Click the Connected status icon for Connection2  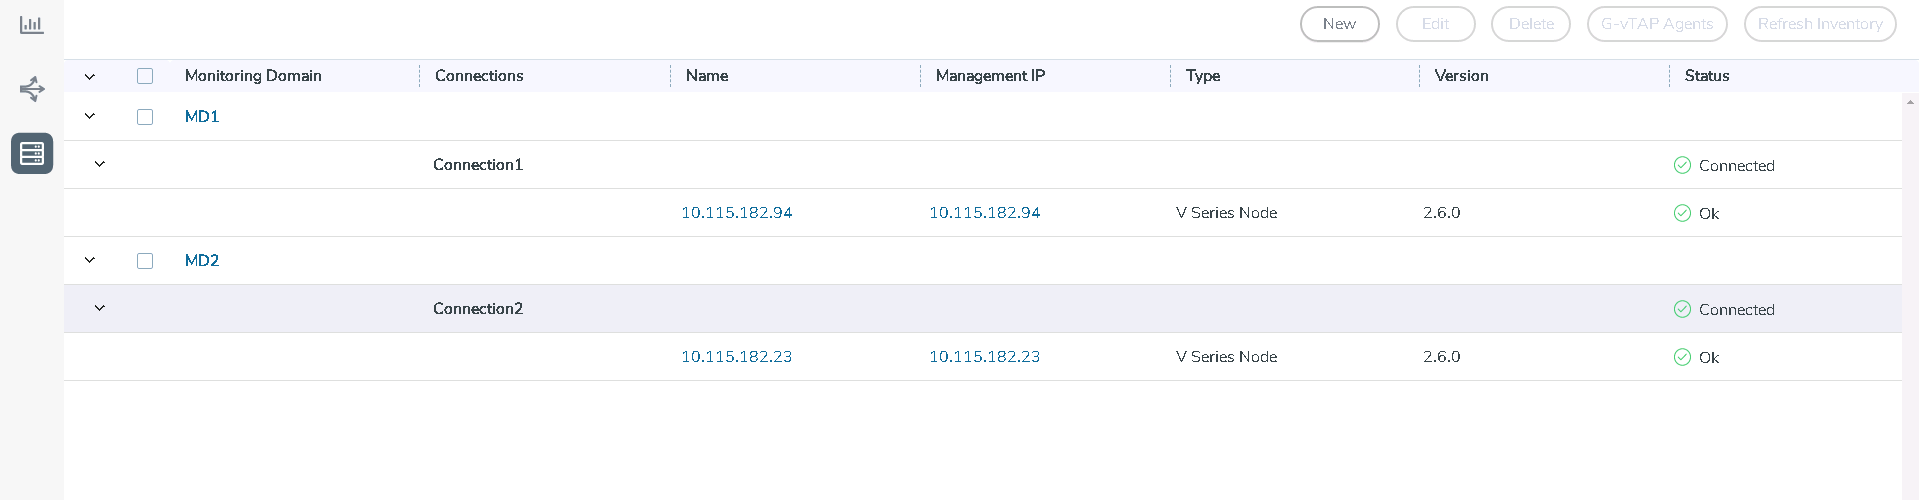coord(1682,309)
